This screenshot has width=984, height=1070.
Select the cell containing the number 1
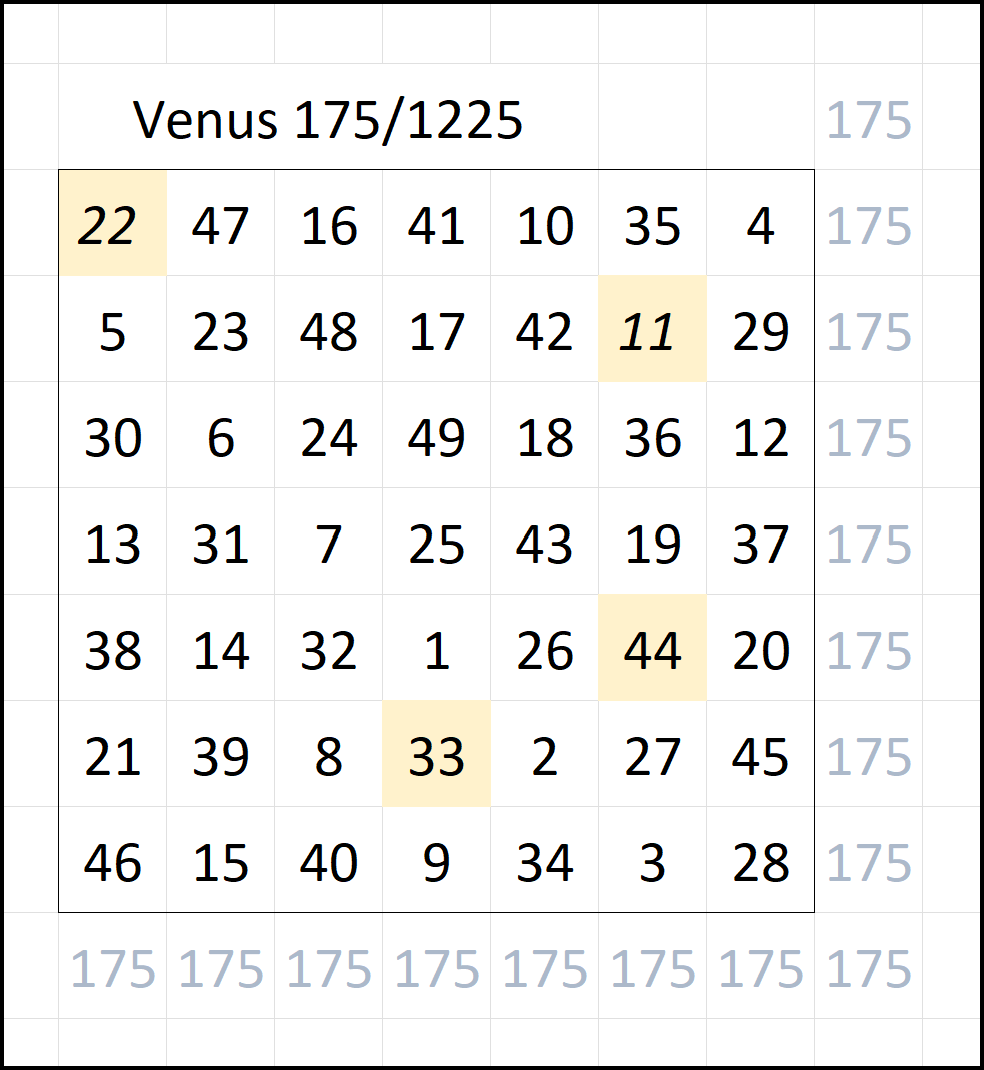436,649
